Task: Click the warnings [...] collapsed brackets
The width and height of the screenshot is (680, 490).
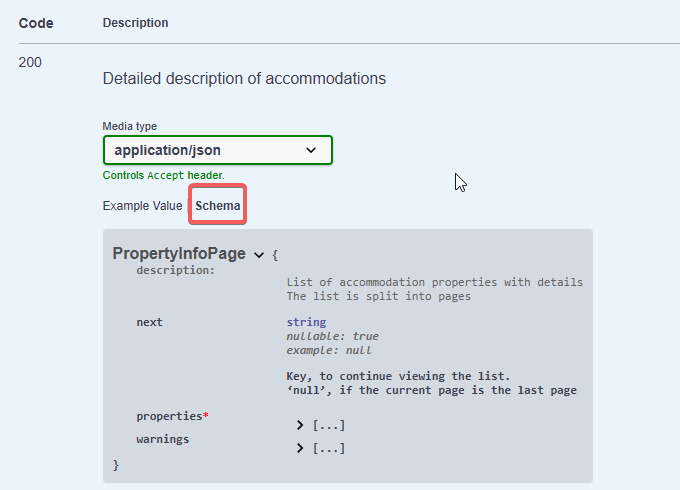Action: pyautogui.click(x=329, y=448)
